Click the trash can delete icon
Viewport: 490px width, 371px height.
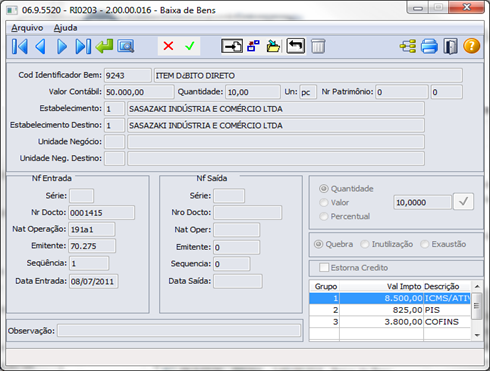click(318, 46)
